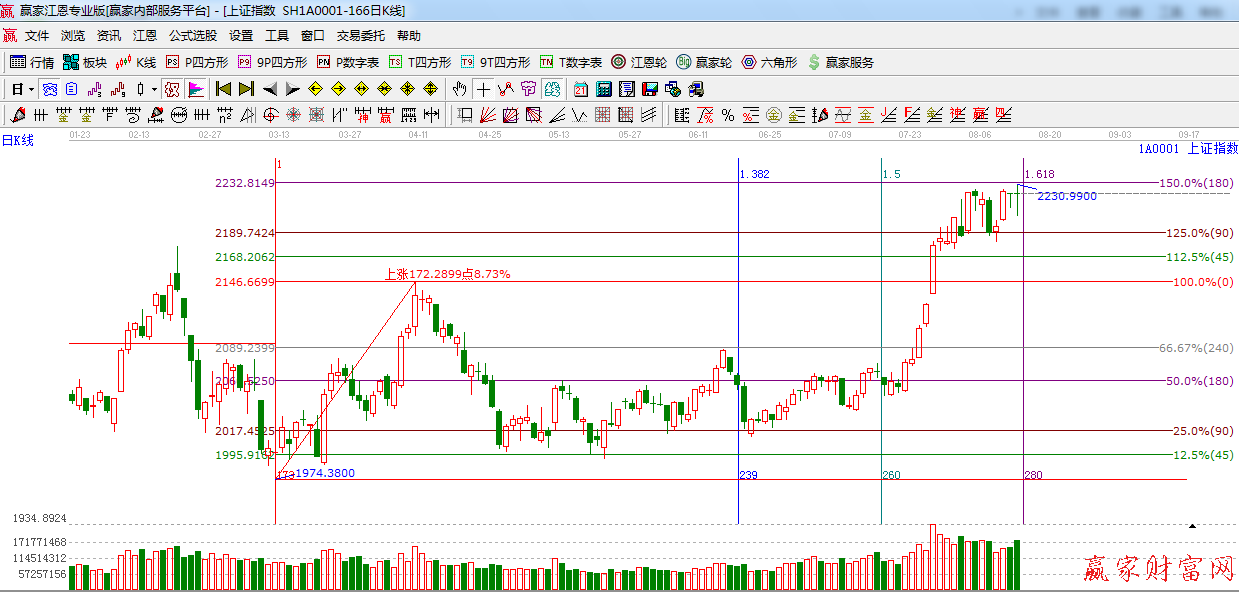Screen dimensions: 1239x593
Task: Toggle the crosshair cursor button
Action: tap(483, 89)
